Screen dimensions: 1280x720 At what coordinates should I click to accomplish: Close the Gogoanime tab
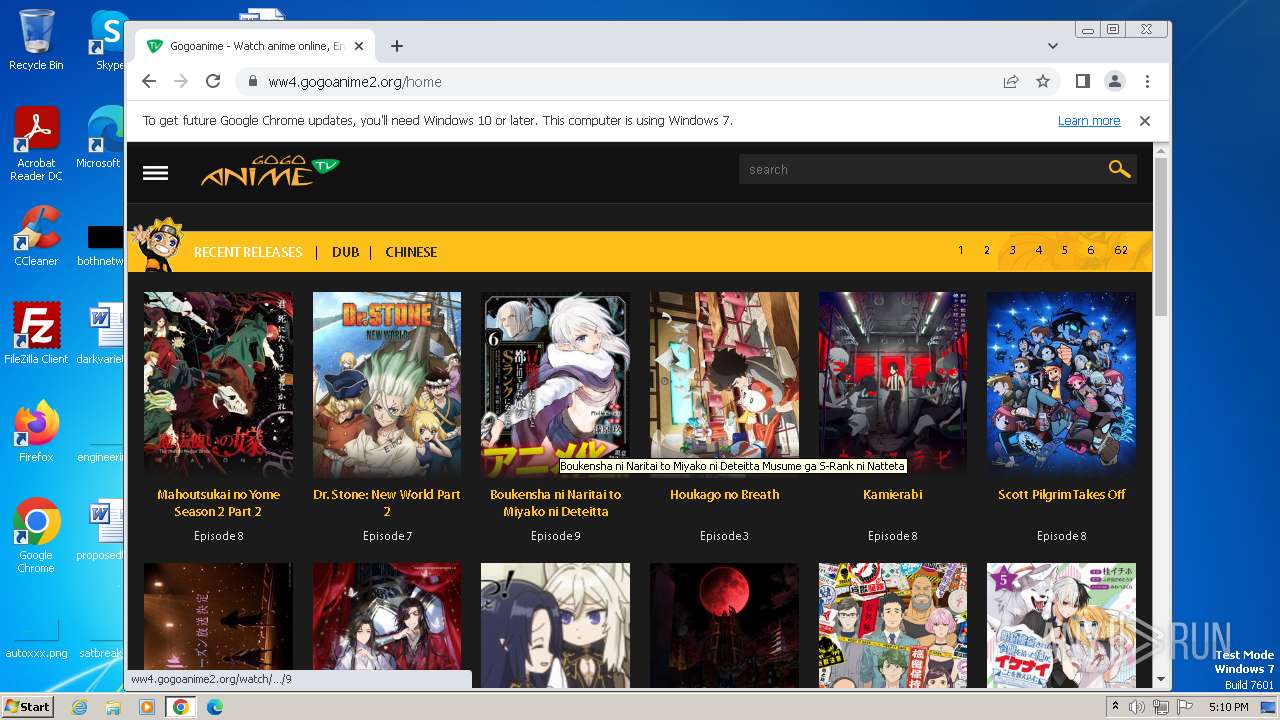359,46
